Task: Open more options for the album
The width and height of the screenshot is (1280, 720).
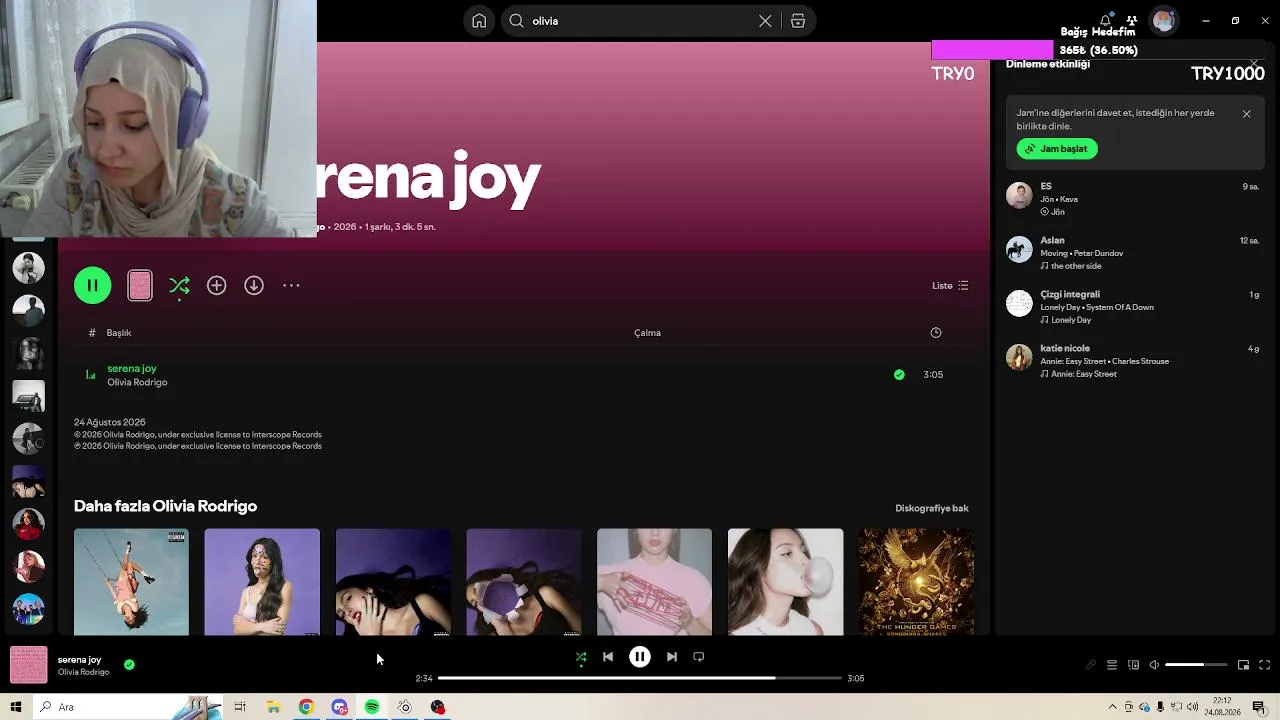Action: pyautogui.click(x=291, y=286)
